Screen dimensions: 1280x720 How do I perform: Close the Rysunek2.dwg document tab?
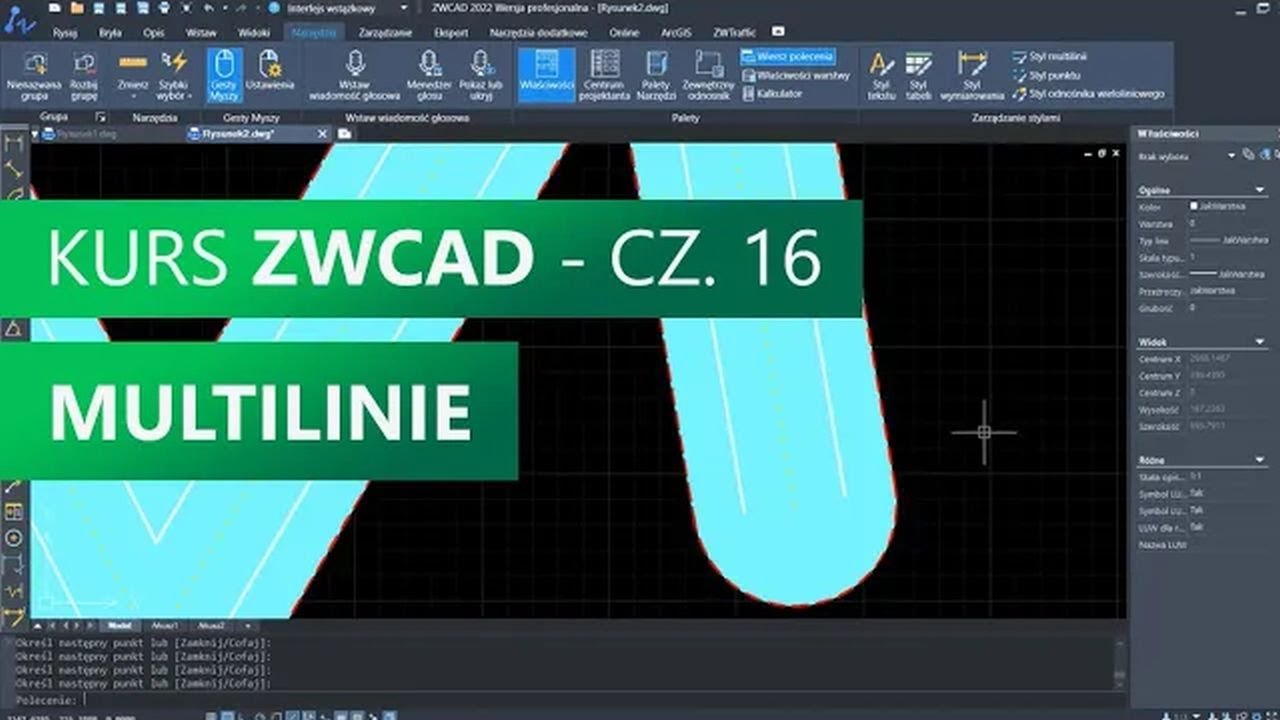[323, 133]
